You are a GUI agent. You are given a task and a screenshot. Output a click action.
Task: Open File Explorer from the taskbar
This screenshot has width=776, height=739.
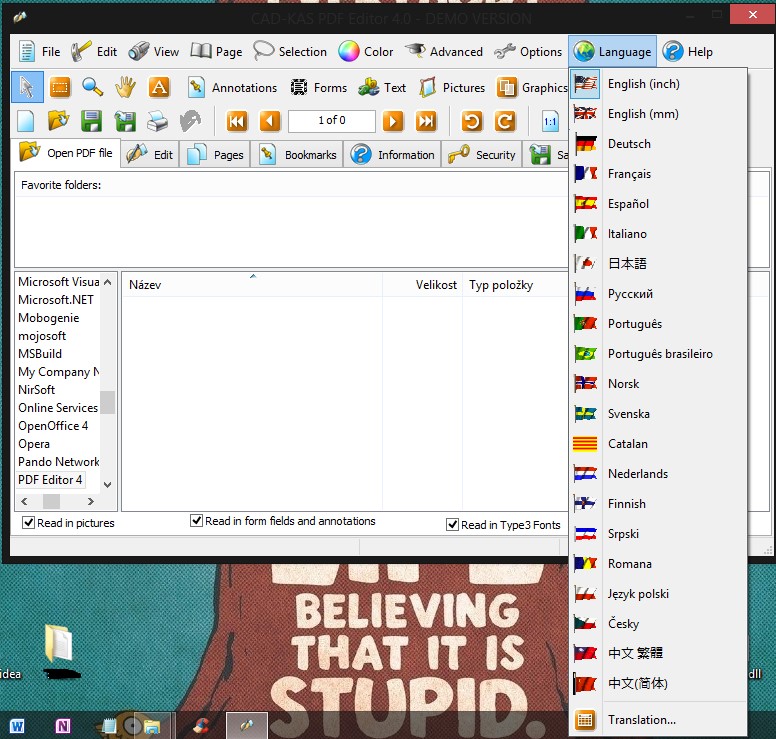coord(152,726)
